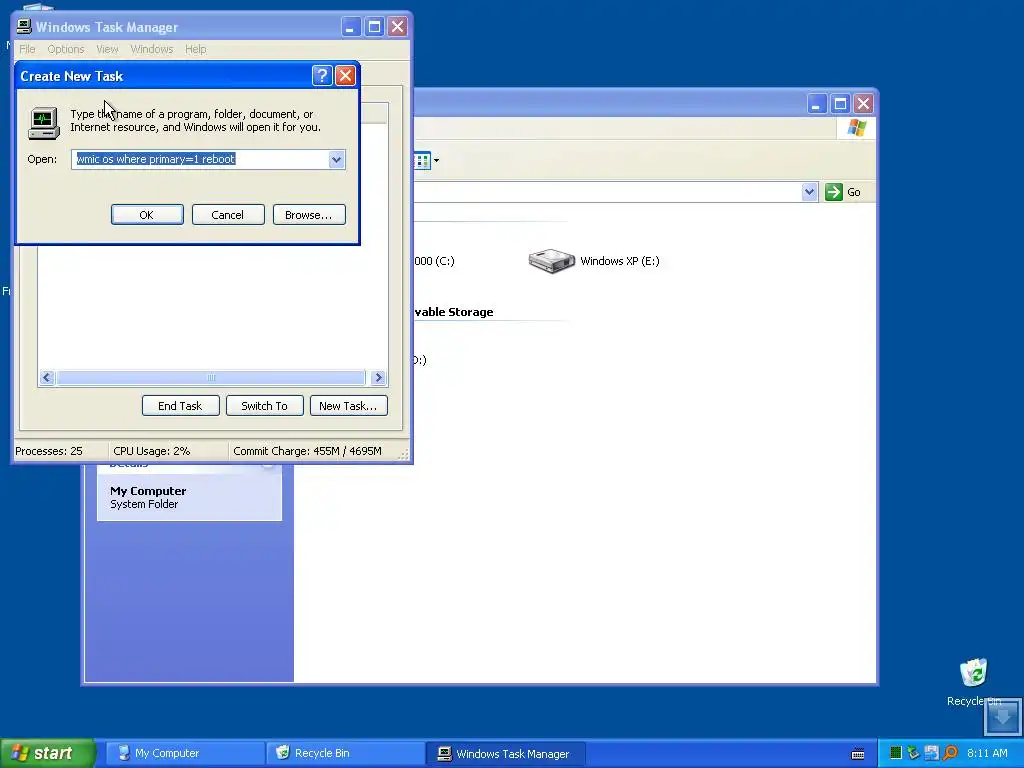This screenshot has height=768, width=1024.
Task: Click End Task button
Action: pos(180,406)
